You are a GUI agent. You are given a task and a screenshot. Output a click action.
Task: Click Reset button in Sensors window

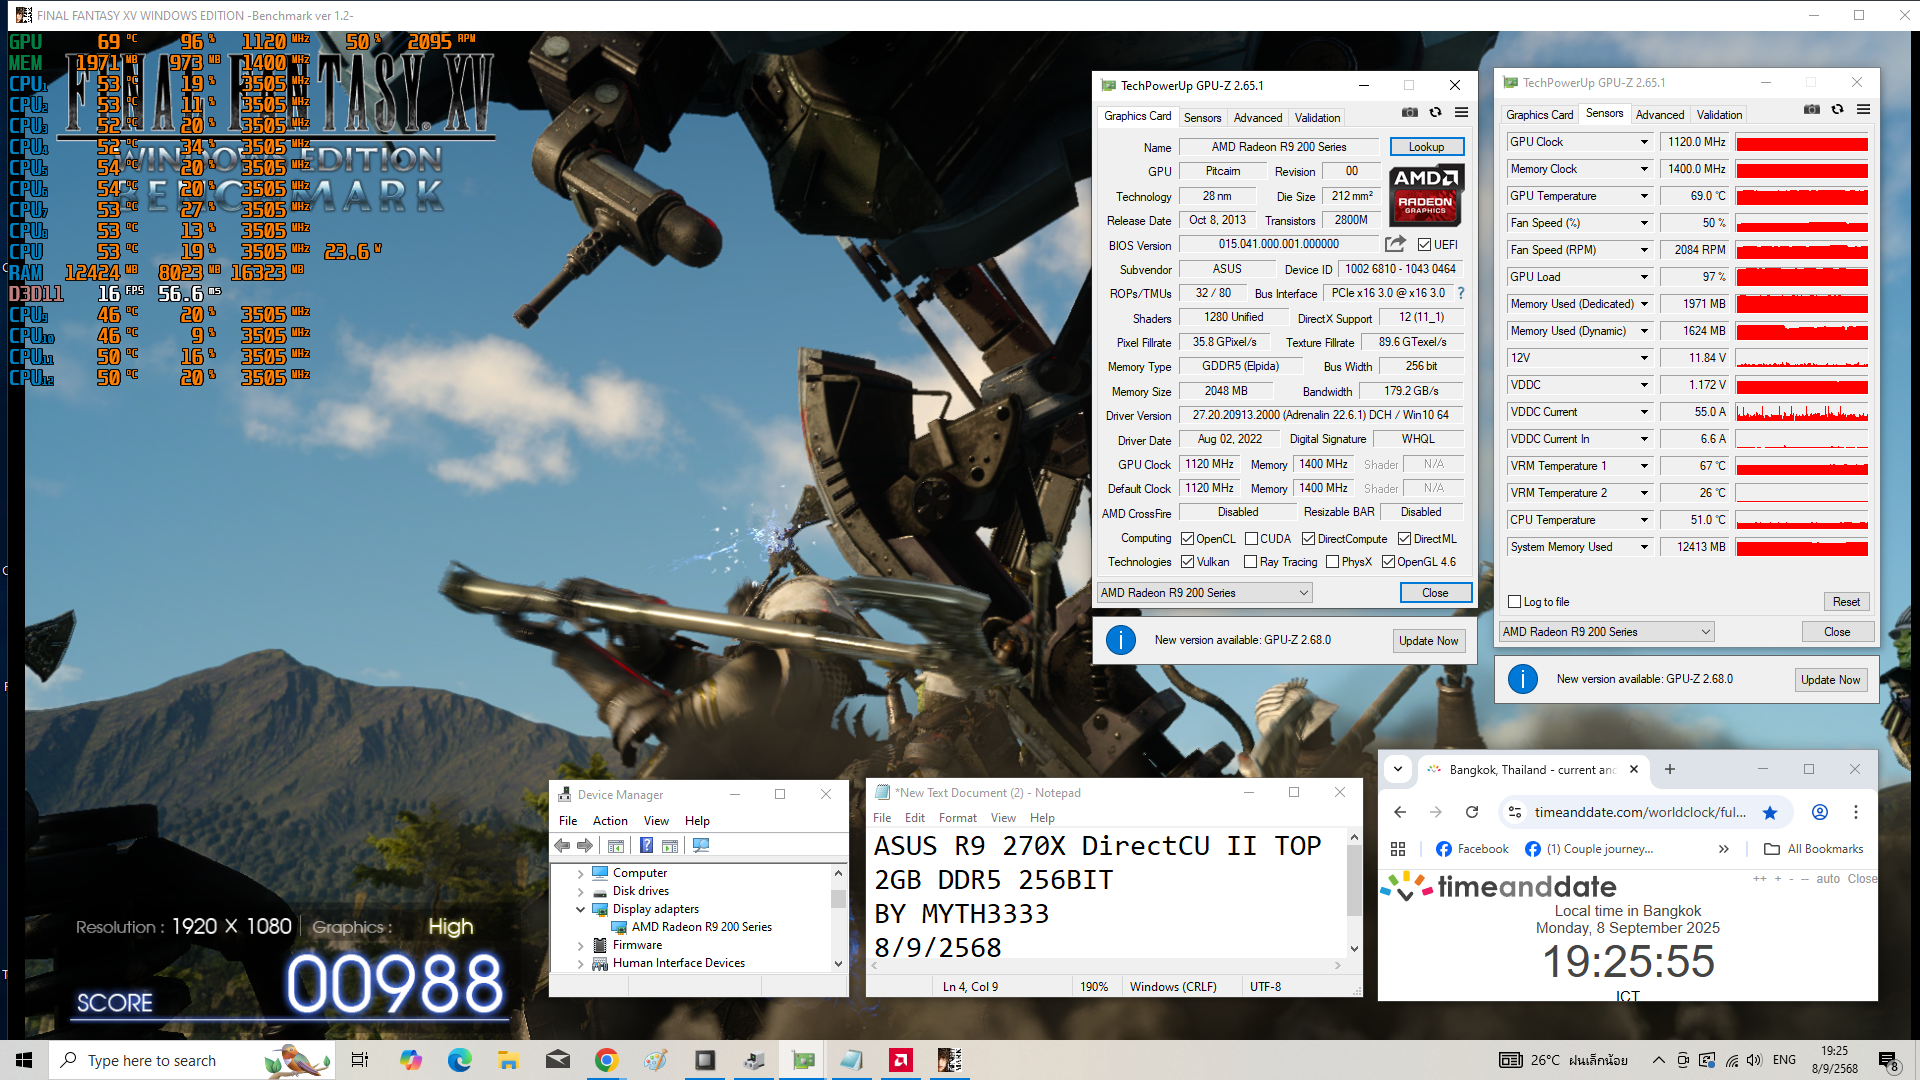point(1845,602)
